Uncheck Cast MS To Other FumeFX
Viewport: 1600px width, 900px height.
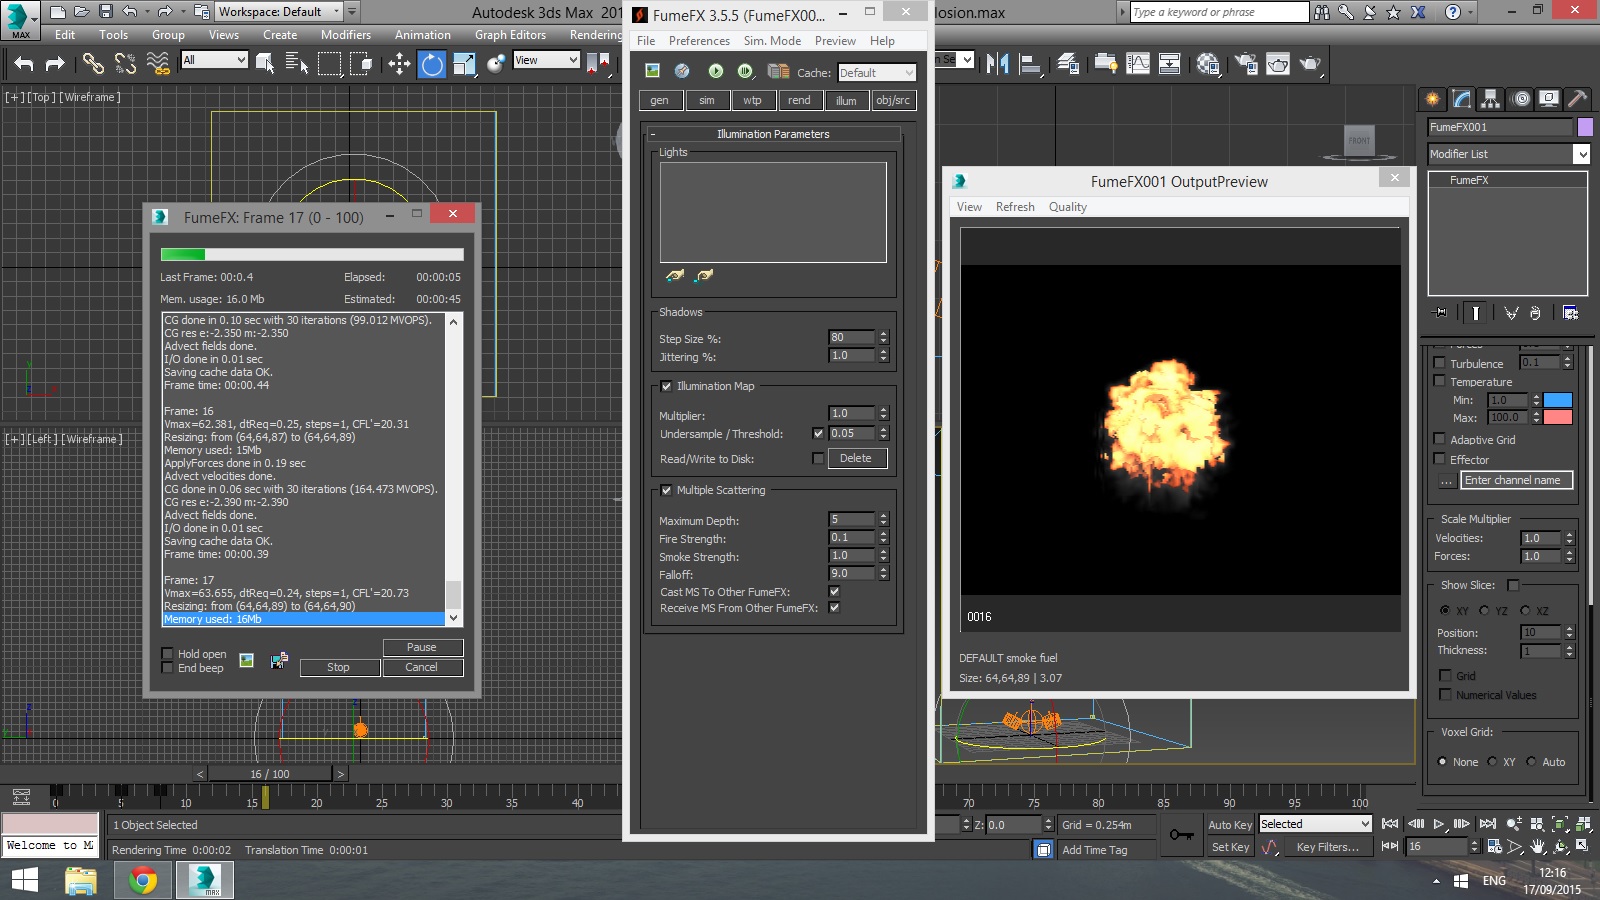click(x=834, y=592)
